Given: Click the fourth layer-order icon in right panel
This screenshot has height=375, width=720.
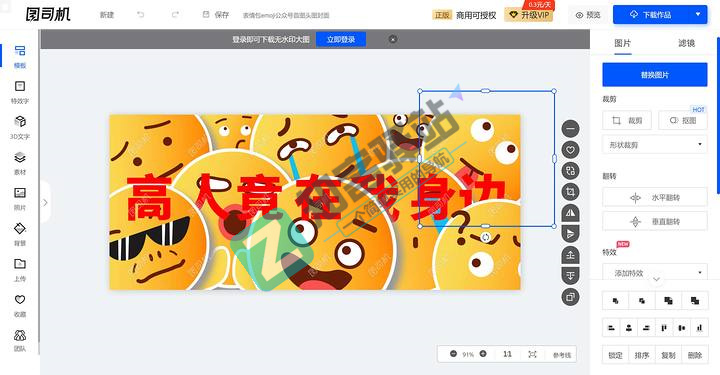Looking at the screenshot, I should point(695,301).
